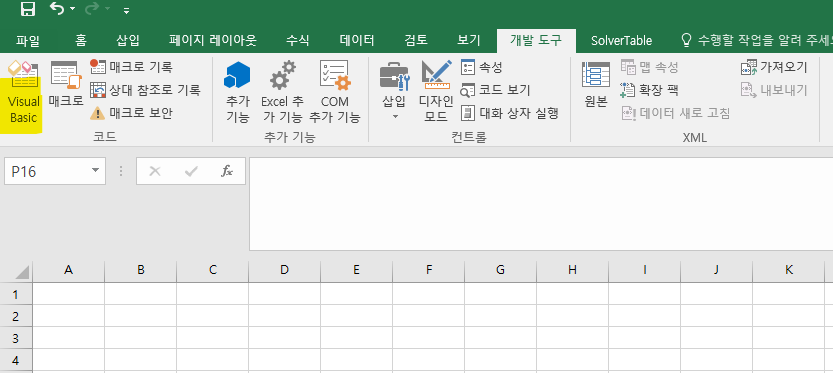This screenshot has width=833, height=373.
Task: Switch to the 삽입 ribbon tab
Action: click(128, 40)
